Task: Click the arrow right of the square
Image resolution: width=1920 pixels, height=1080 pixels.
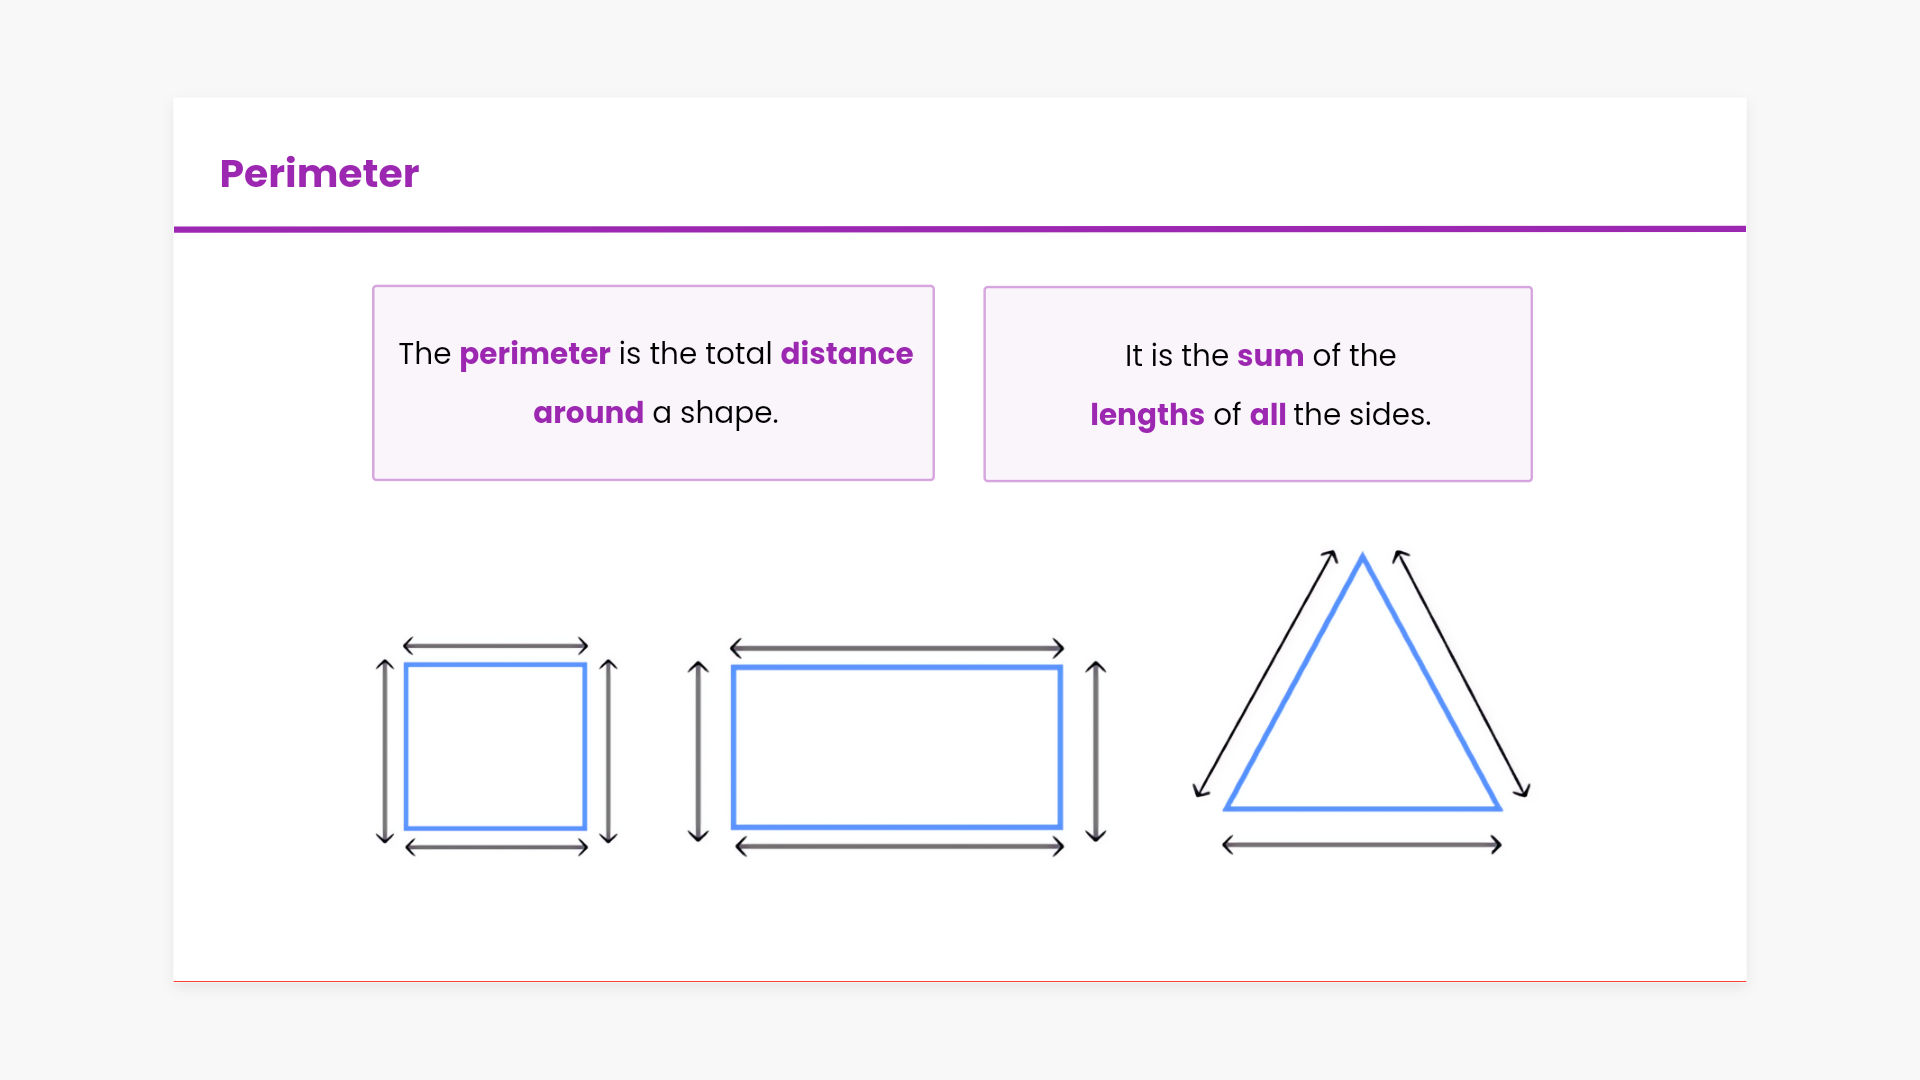Action: click(x=608, y=750)
